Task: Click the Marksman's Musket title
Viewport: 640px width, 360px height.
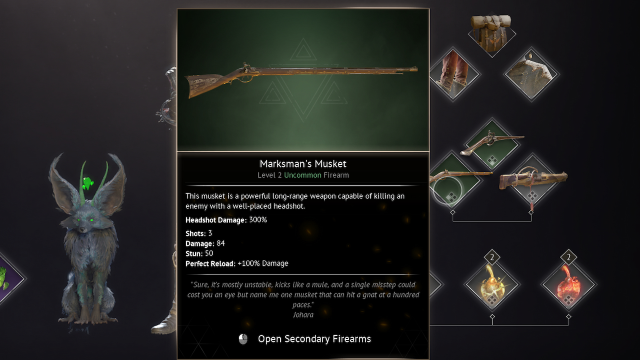Action: click(303, 164)
